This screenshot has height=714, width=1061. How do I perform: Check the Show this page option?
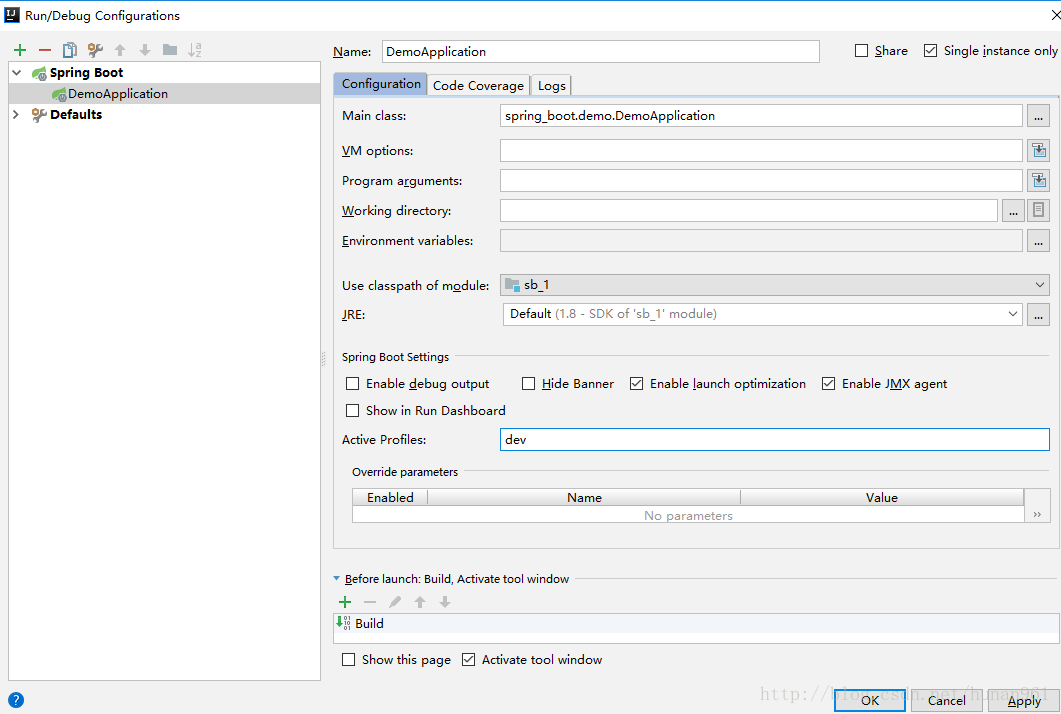click(x=348, y=659)
